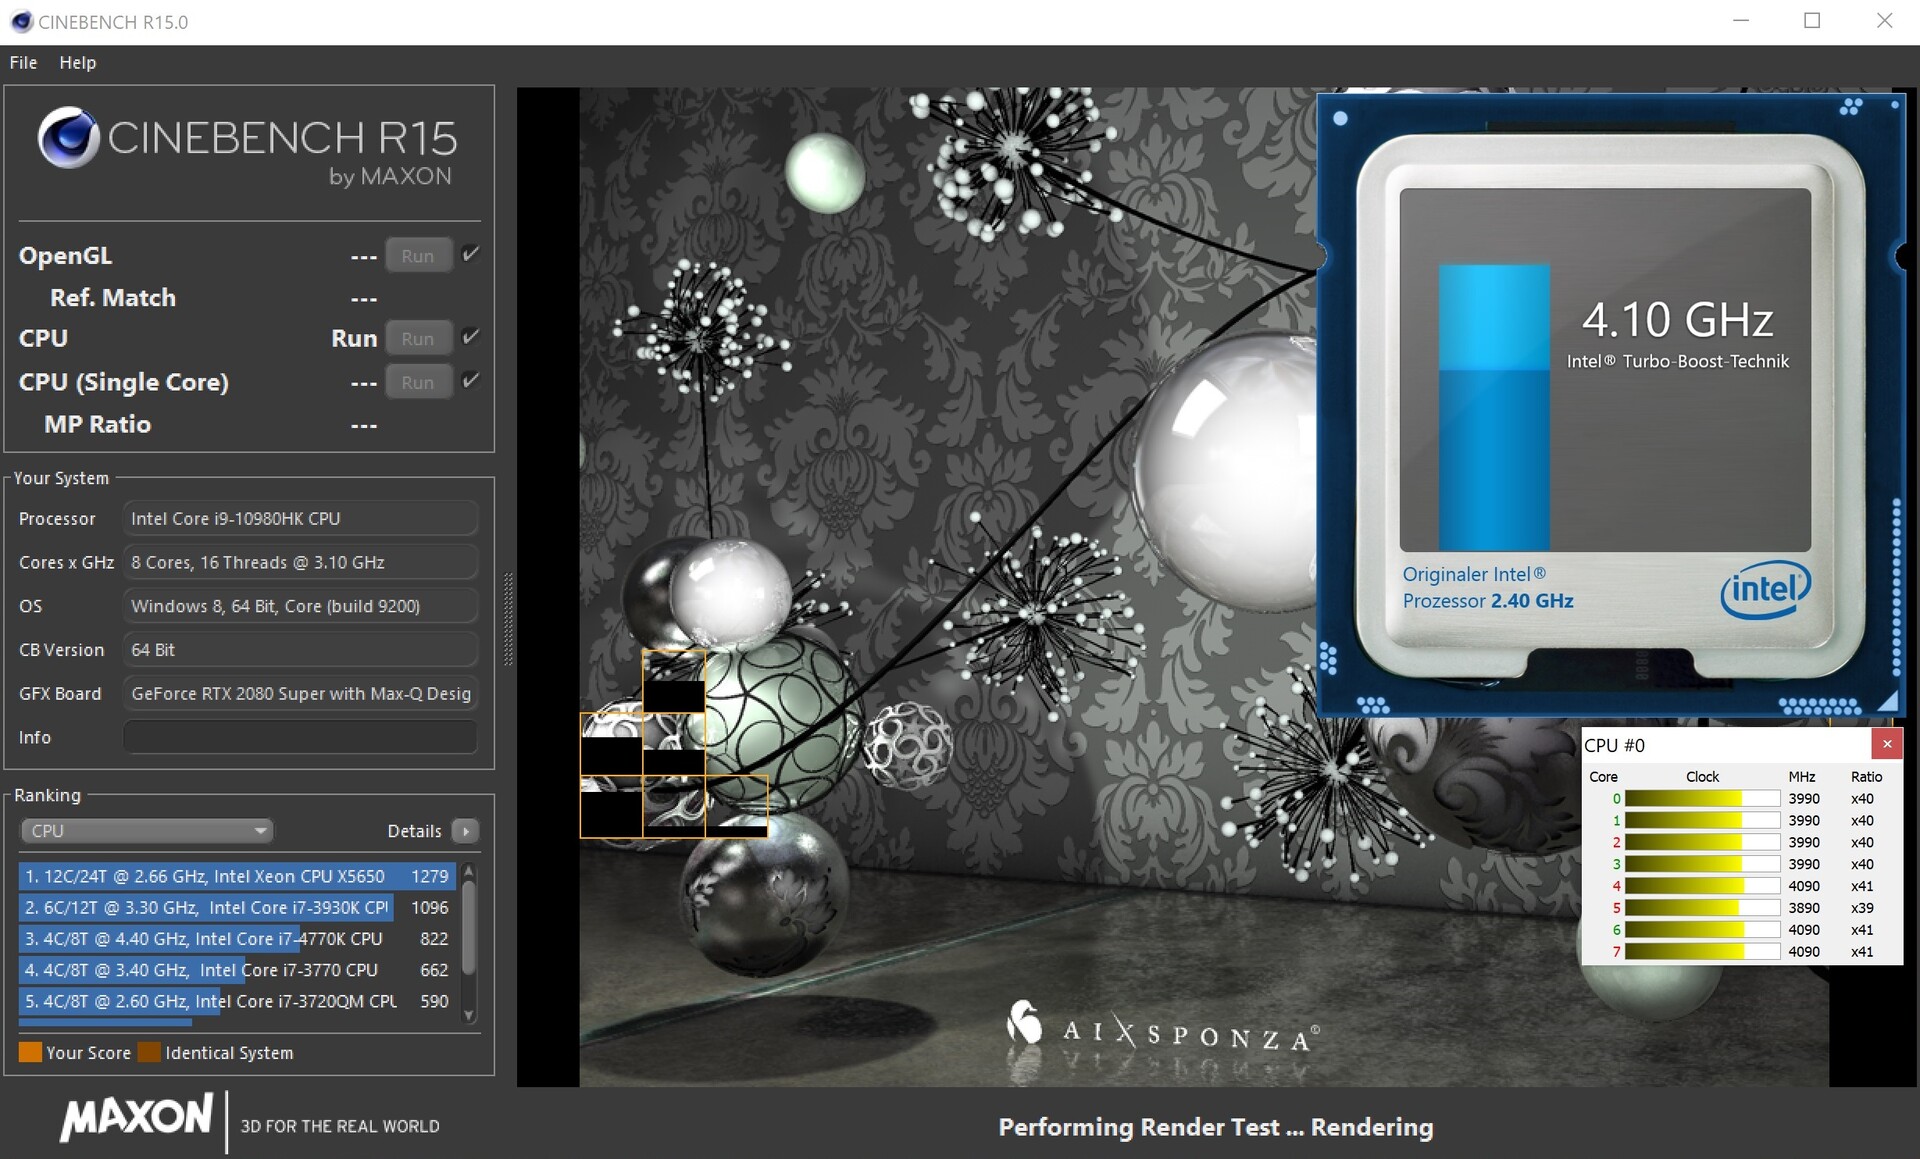Click the empty Info input field
This screenshot has height=1159, width=1920.
(300, 737)
